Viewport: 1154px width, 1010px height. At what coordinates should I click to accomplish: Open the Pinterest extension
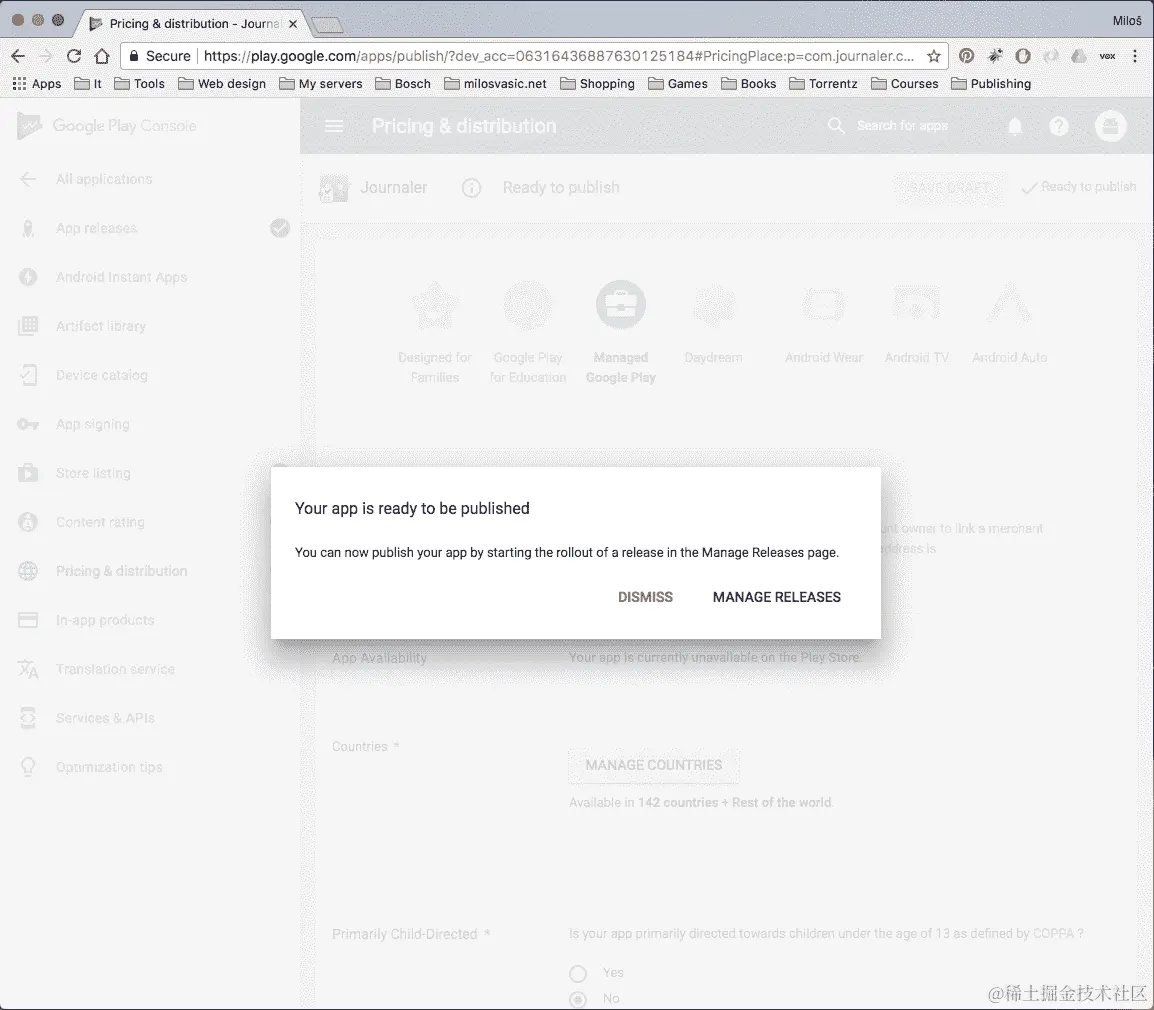click(x=966, y=56)
